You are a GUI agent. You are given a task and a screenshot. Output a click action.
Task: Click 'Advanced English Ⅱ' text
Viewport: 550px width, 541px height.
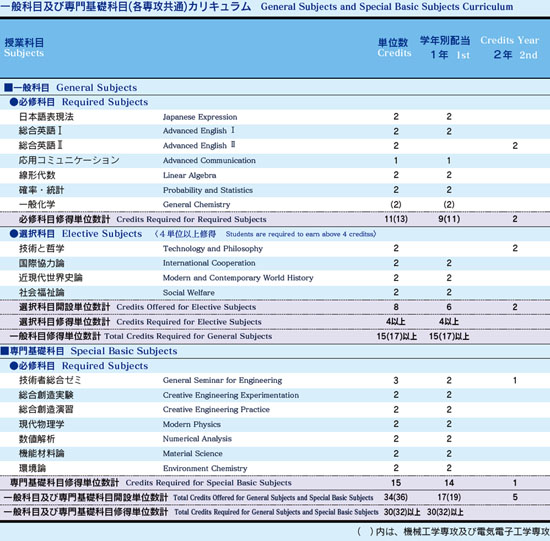199,145
